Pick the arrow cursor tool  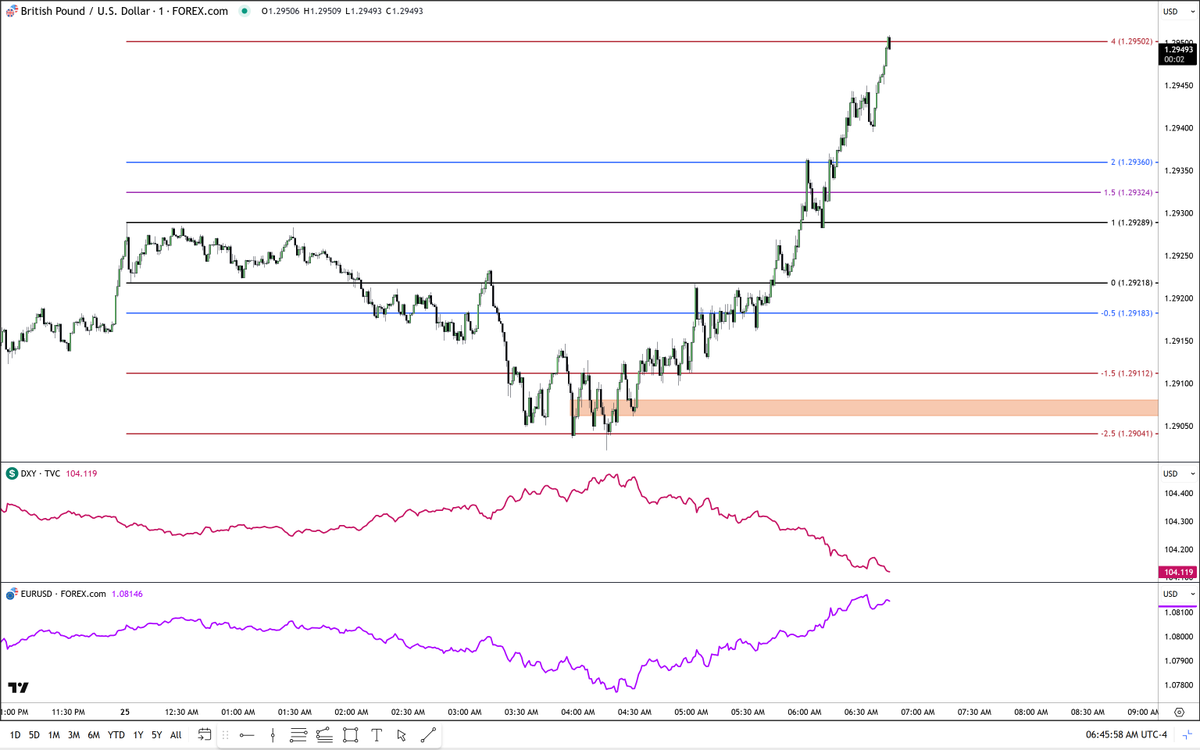click(401, 735)
